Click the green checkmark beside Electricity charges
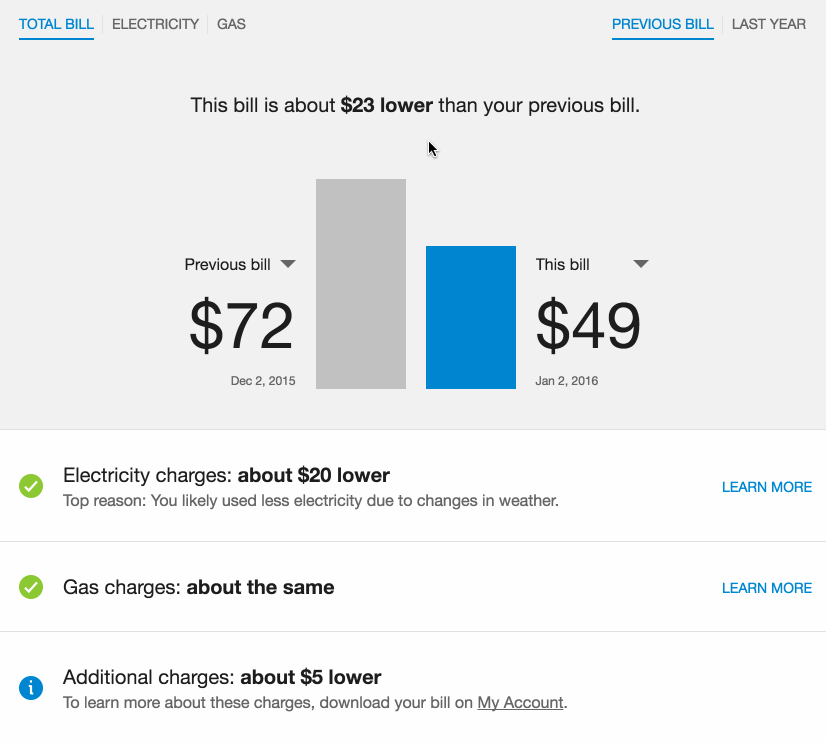Viewport: 826px width, 742px height. [31, 487]
